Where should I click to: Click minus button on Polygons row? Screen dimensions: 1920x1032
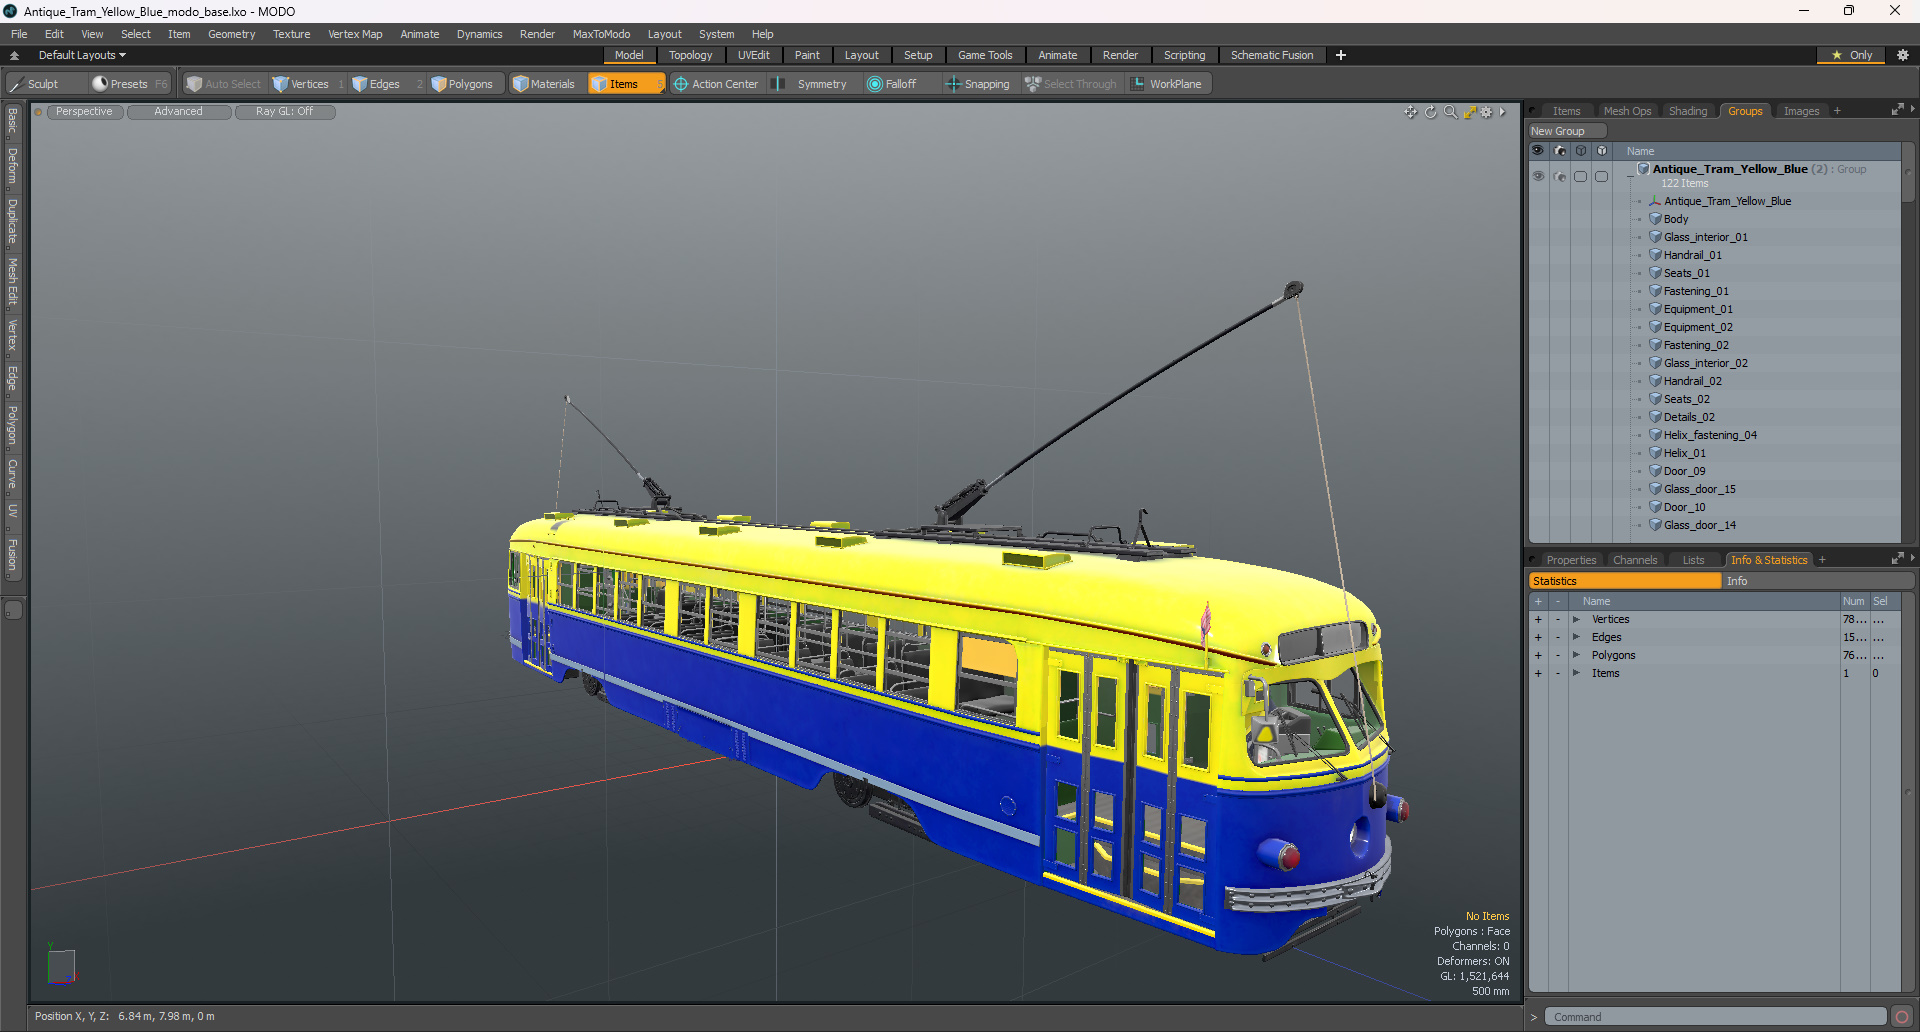coord(1557,655)
